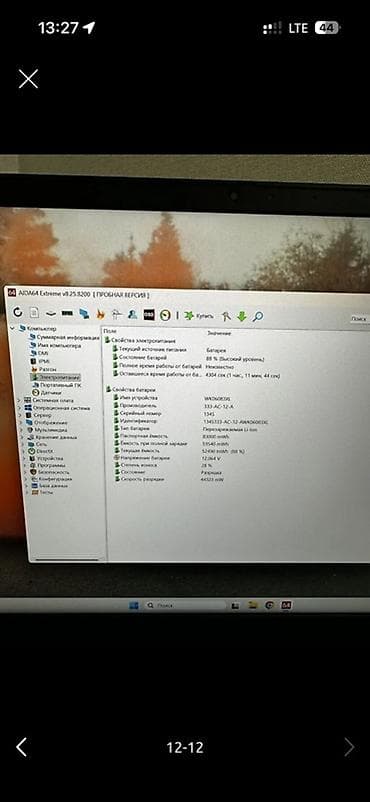Viewport: 370px width, 802px height.
Task: Select the Напряжение батареи row
Action: point(141,458)
